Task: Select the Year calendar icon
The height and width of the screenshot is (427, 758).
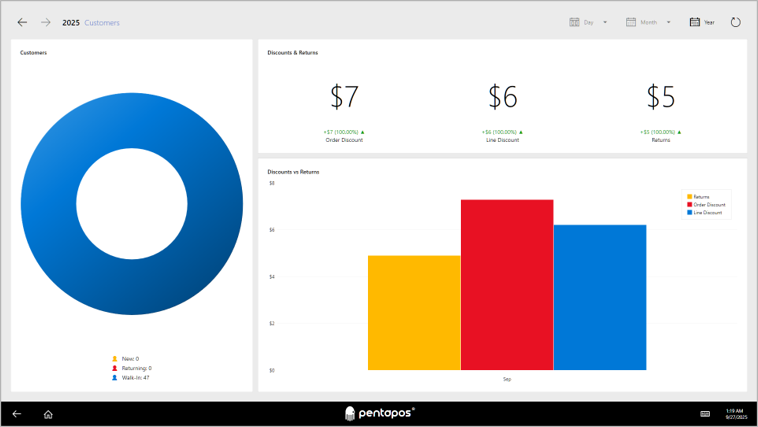Action: [x=695, y=22]
